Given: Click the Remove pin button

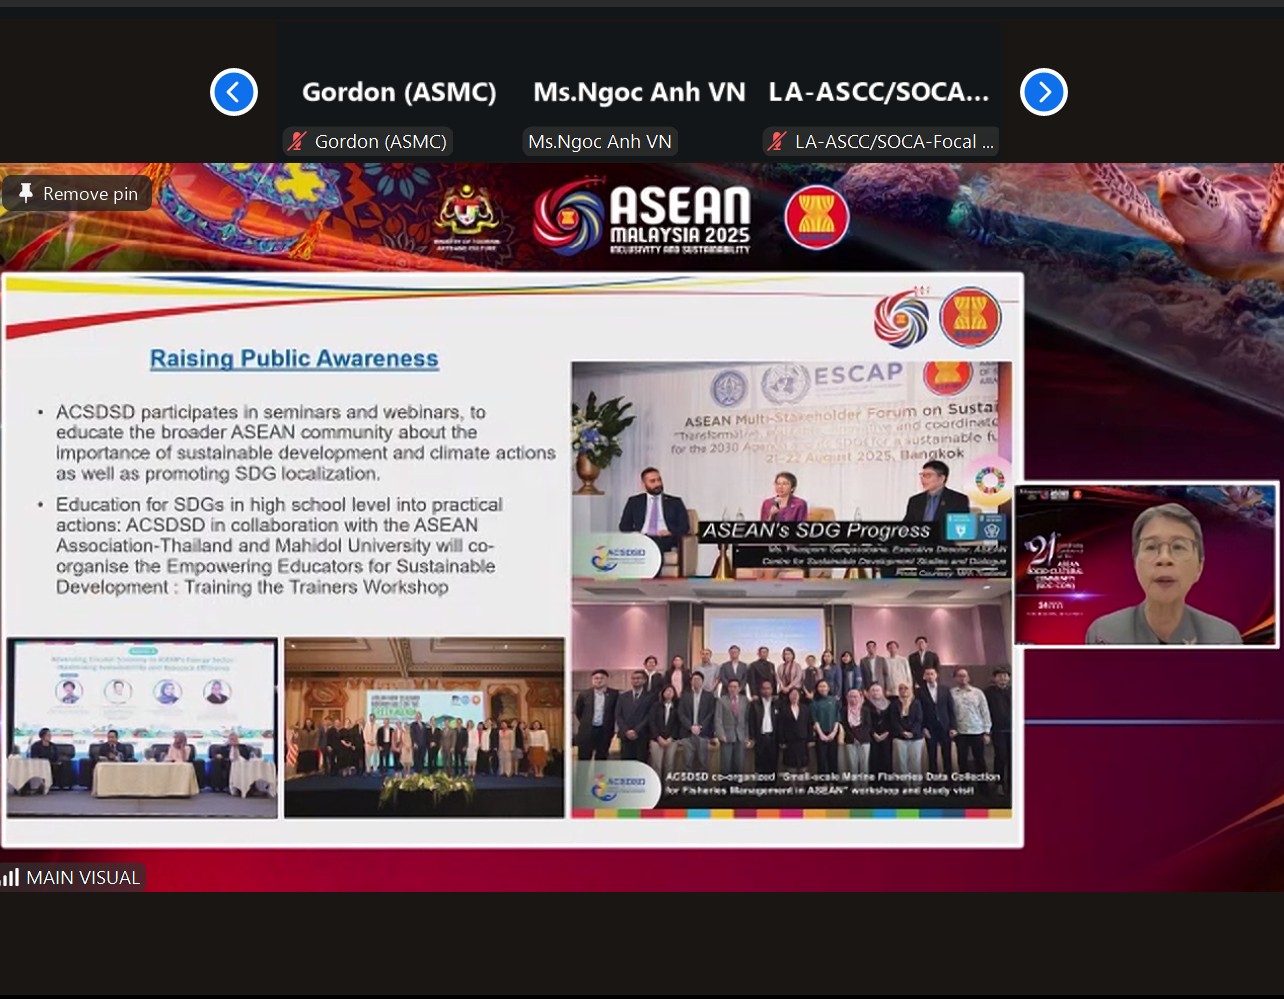Looking at the screenshot, I should coord(78,194).
